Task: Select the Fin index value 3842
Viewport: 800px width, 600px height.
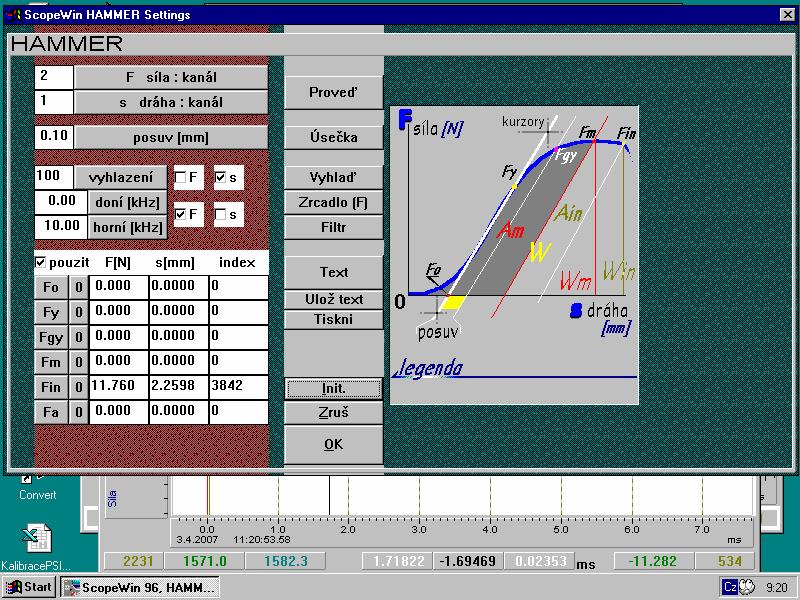Action: (239, 387)
